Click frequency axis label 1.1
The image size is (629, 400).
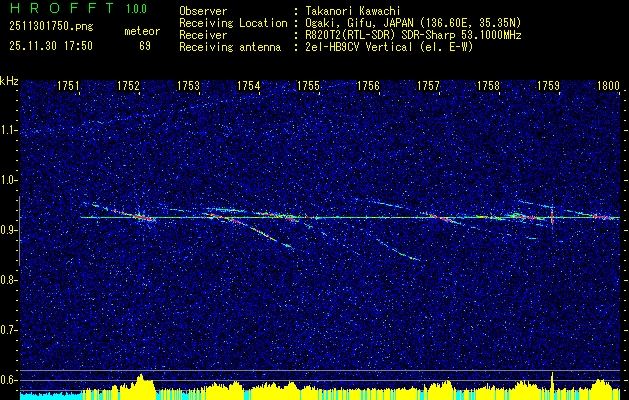[8, 130]
